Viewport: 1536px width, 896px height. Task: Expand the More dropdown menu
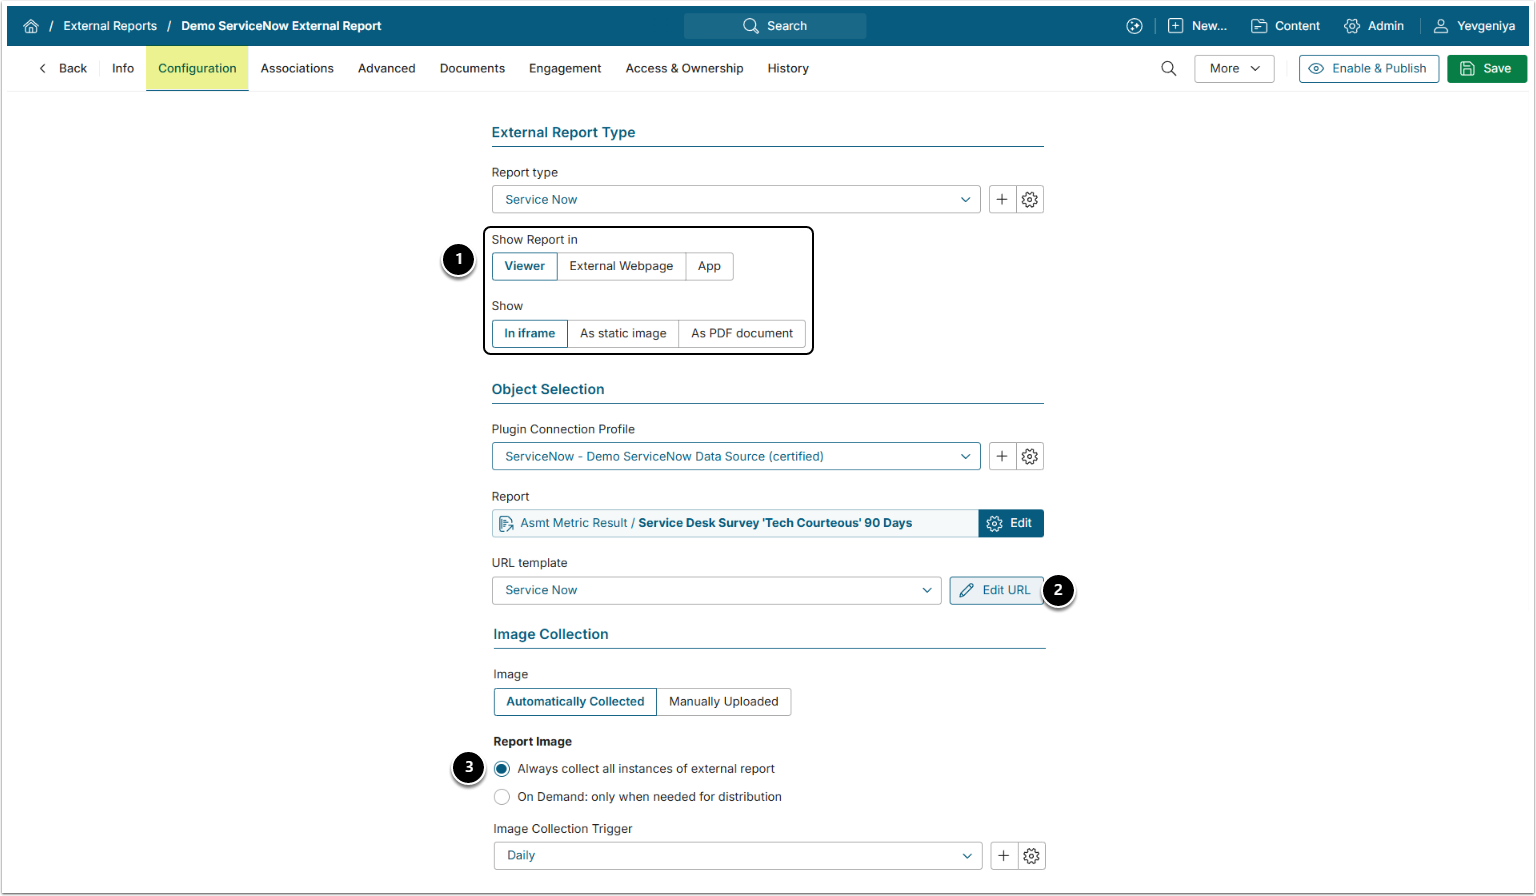coord(1234,68)
